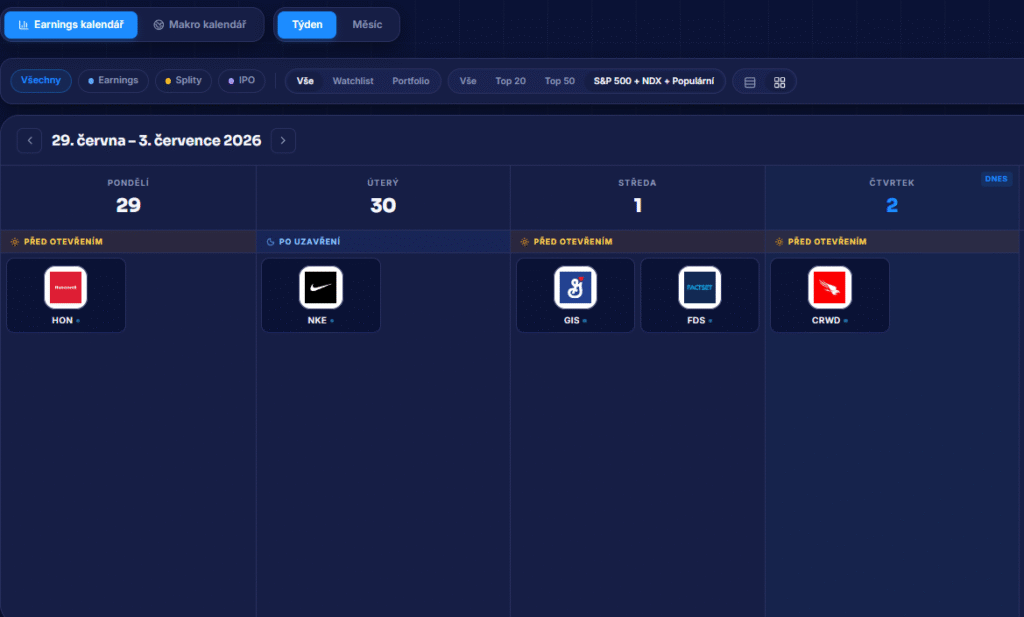Switch to grid view layout icon
Image resolution: width=1024 pixels, height=617 pixels.
(779, 82)
